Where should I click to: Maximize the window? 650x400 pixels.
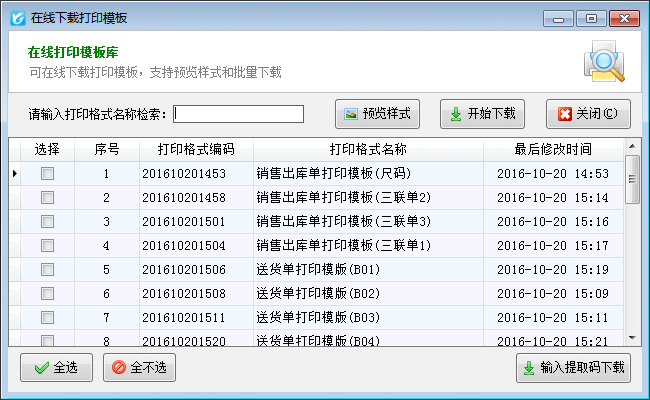pyautogui.click(x=592, y=18)
